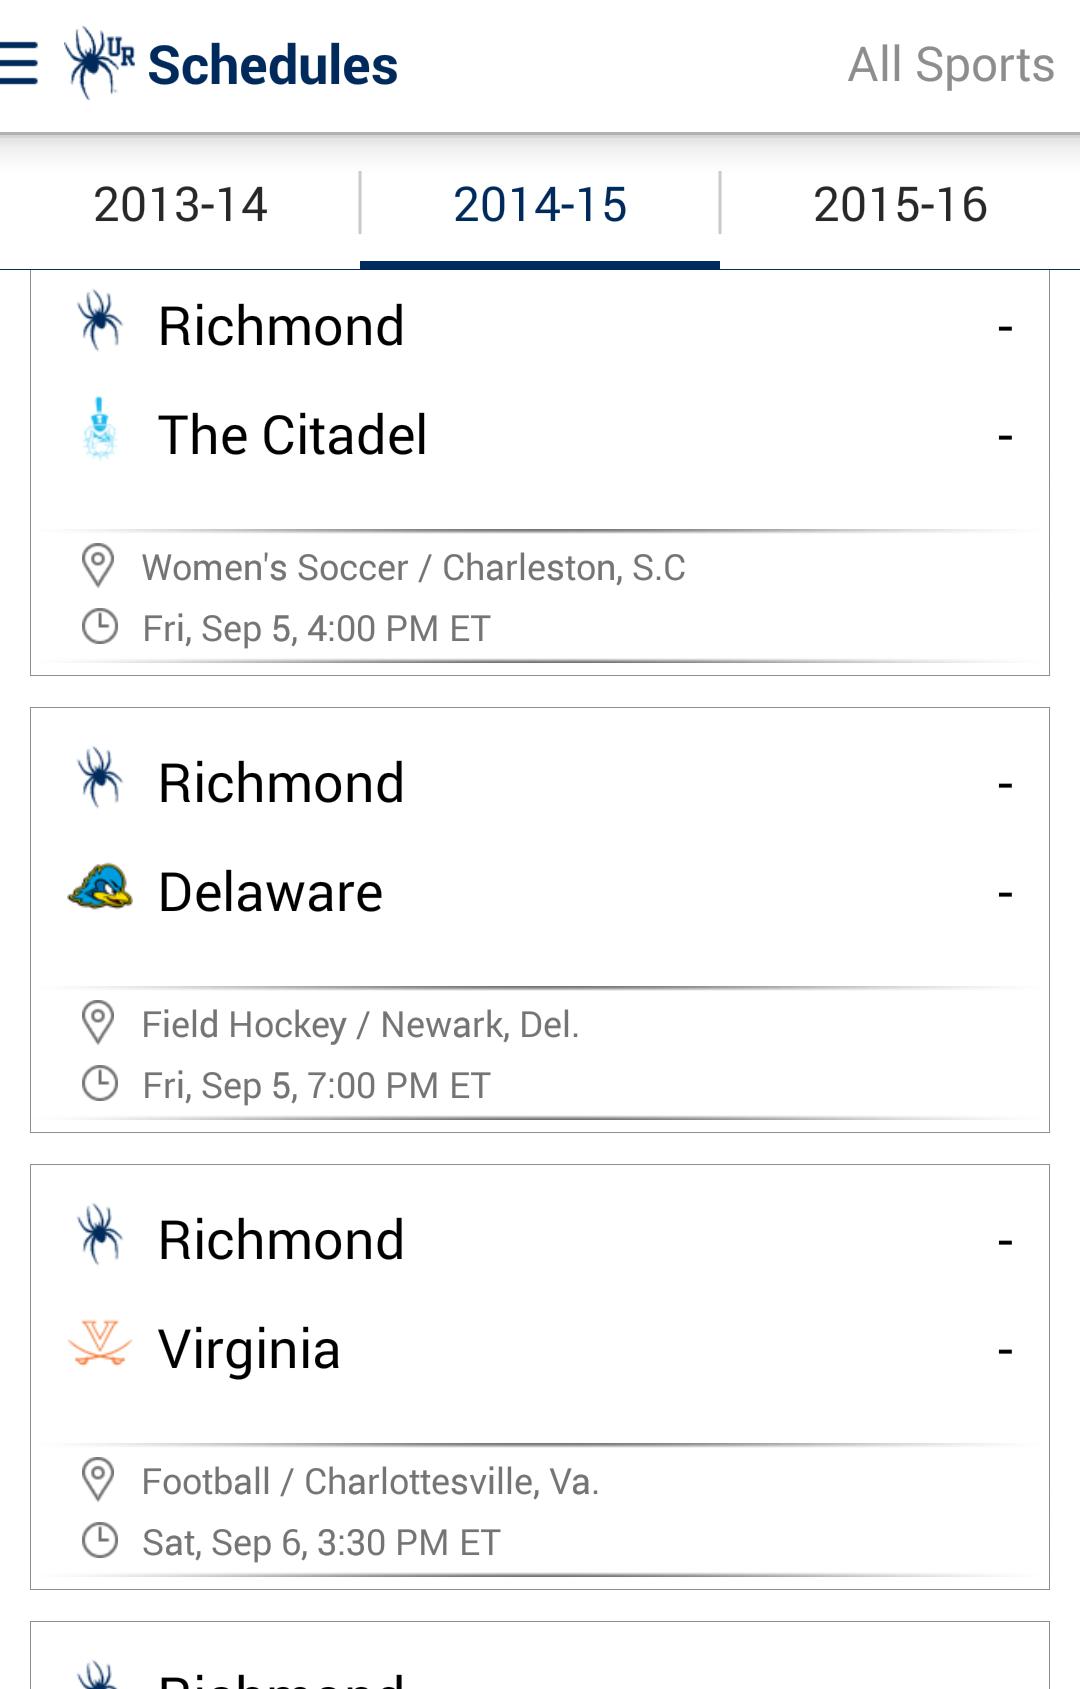The height and width of the screenshot is (1689, 1080).
Task: Select the 2014-15 season tab
Action: pyautogui.click(x=540, y=205)
